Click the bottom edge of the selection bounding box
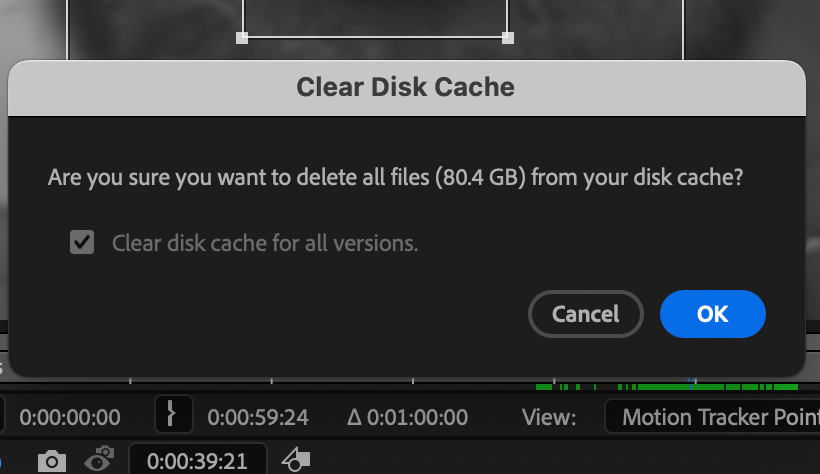 click(375, 37)
